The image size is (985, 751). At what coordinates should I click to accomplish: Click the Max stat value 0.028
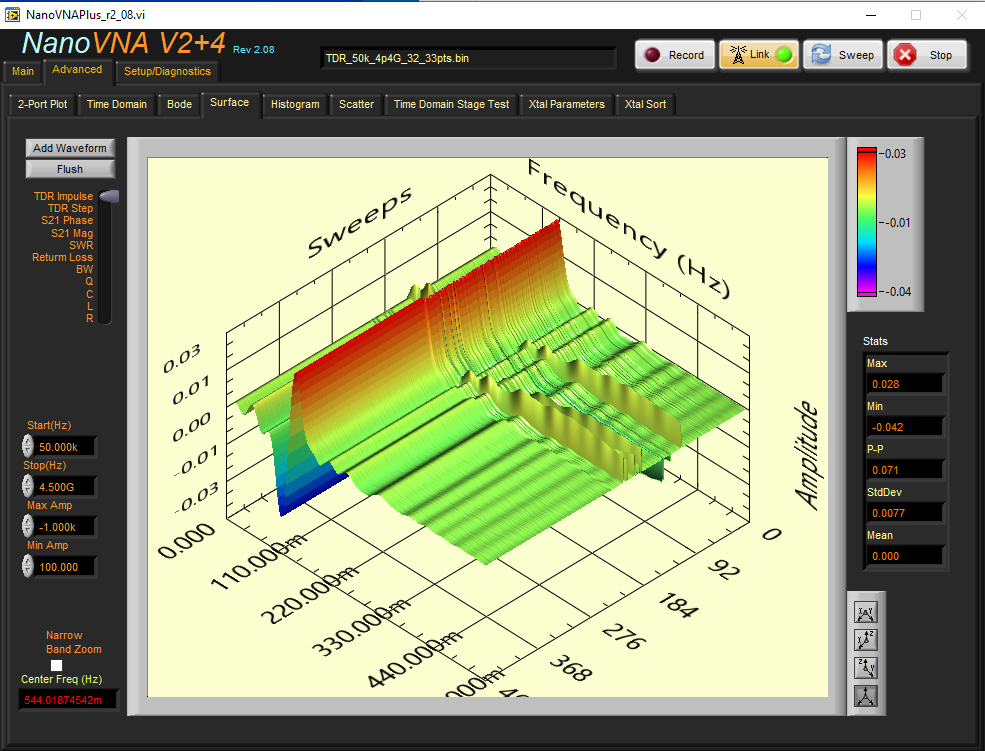pyautogui.click(x=905, y=384)
